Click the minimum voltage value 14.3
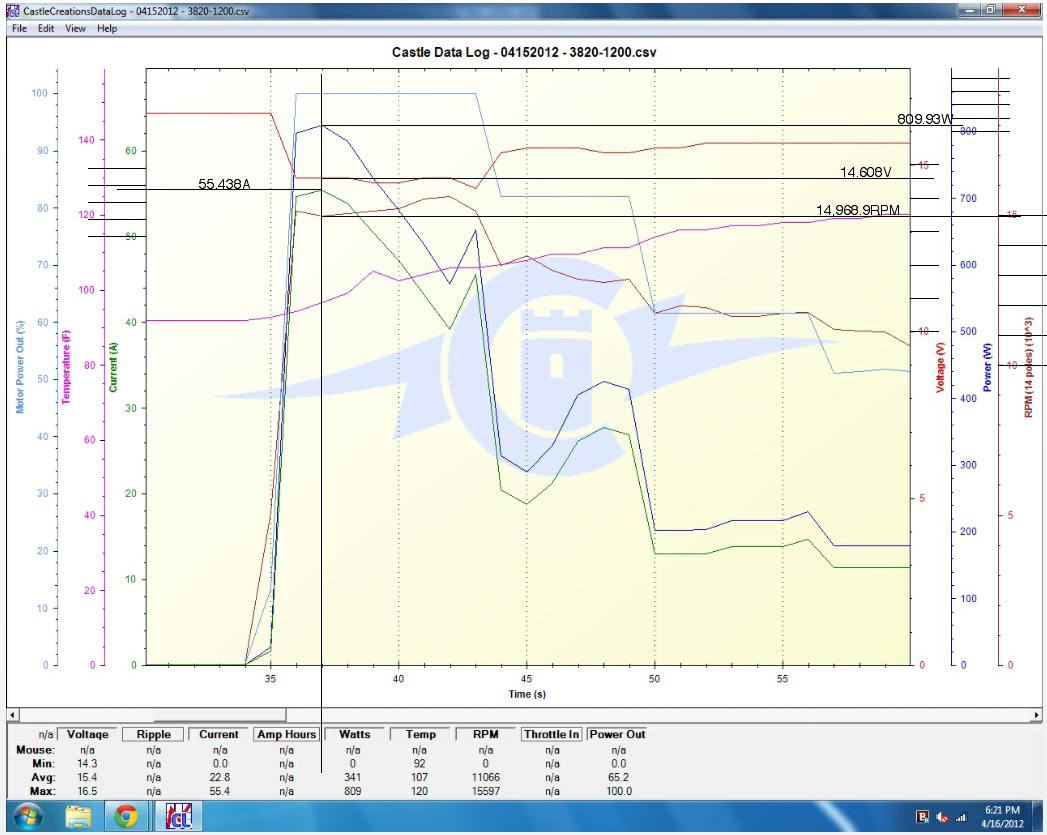This screenshot has height=835, width=1047. [x=87, y=764]
